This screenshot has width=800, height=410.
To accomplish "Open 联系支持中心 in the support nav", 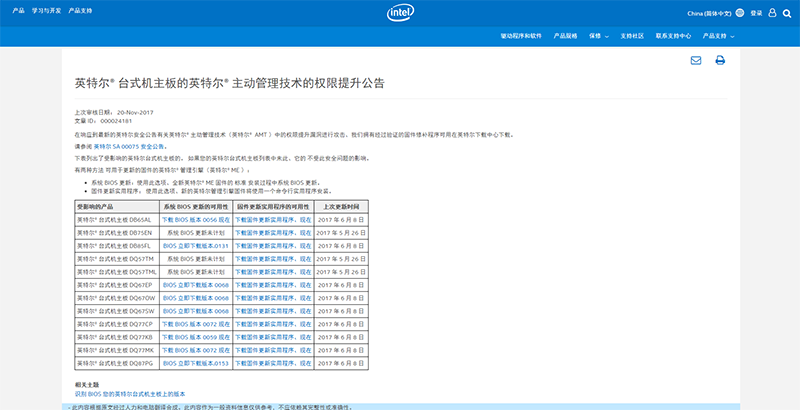I will (x=673, y=36).
